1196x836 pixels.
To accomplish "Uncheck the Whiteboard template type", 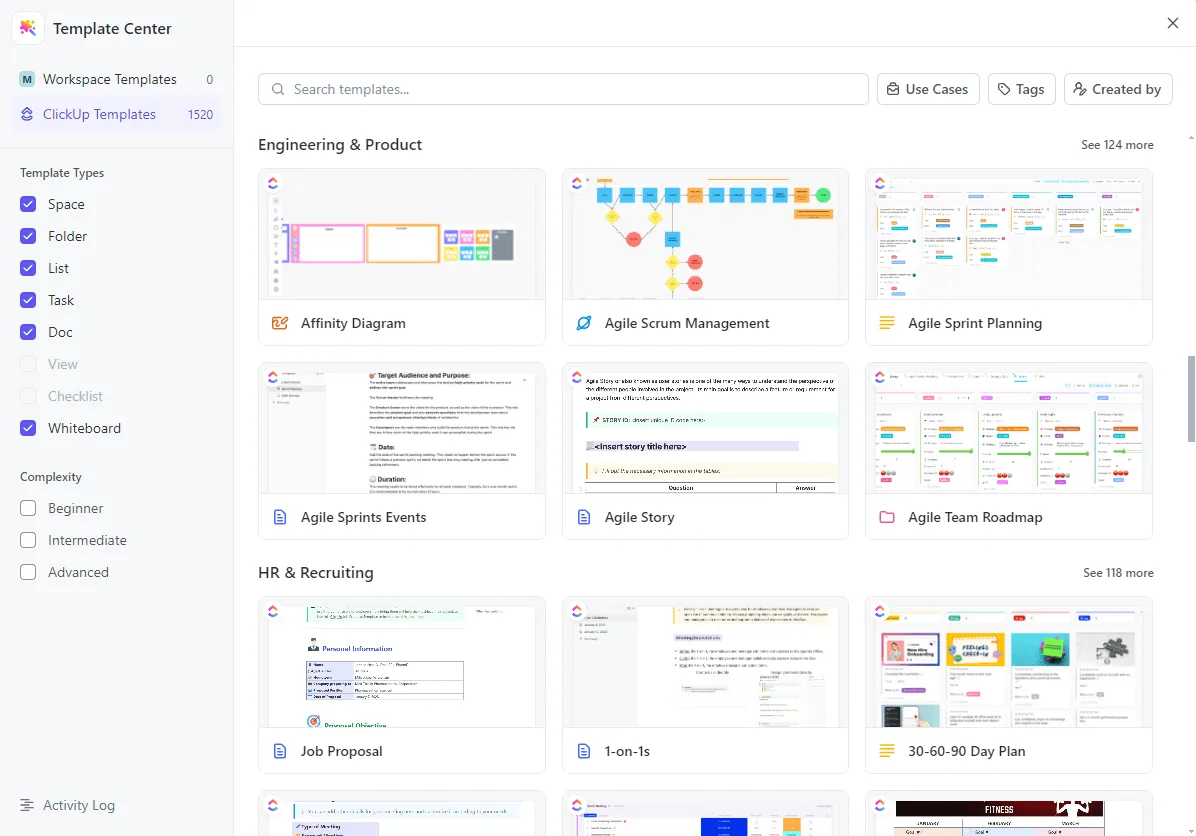I will [28, 429].
